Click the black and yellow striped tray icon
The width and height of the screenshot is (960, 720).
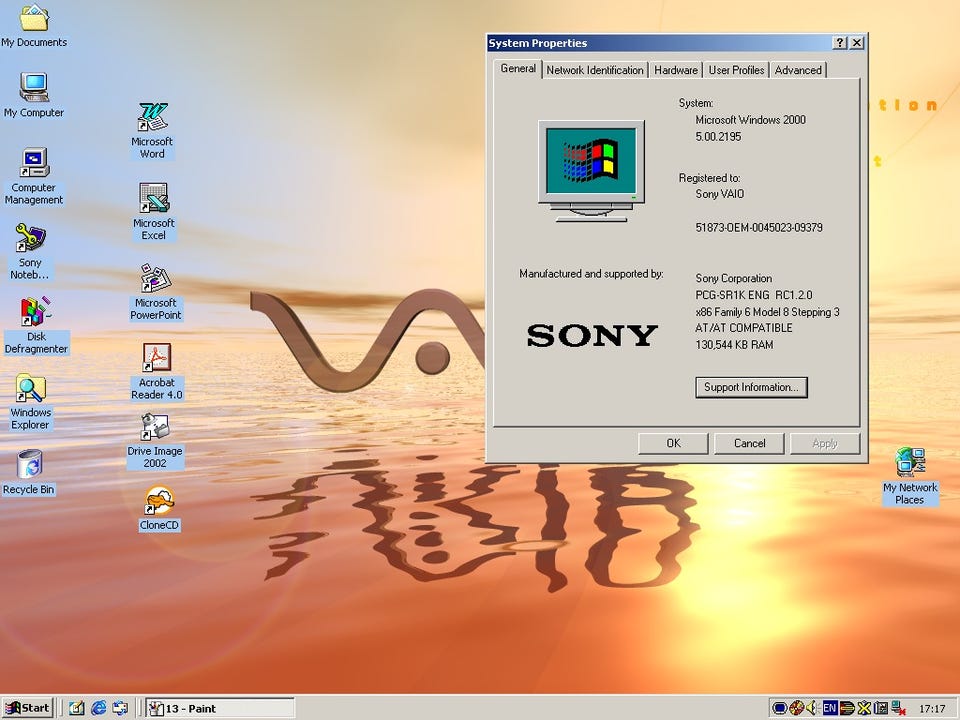847,708
